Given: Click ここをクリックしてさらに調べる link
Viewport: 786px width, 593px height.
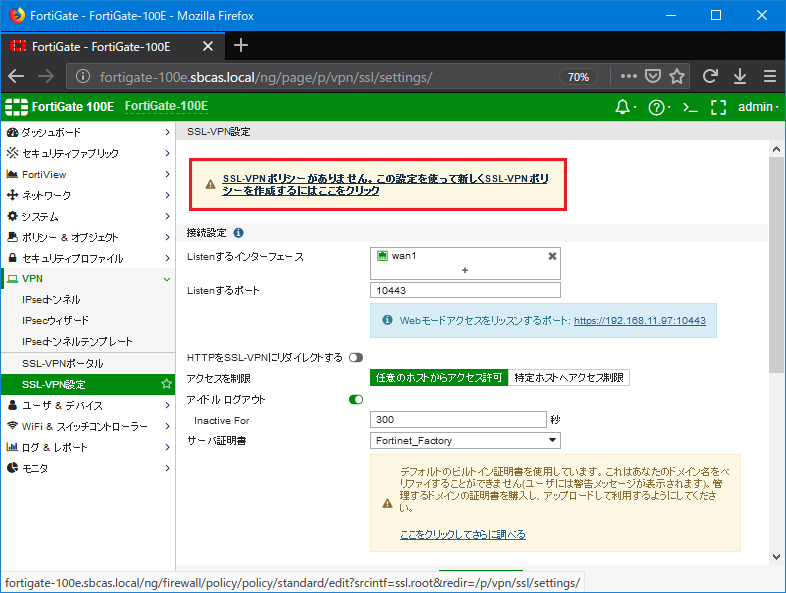Looking at the screenshot, I should point(463,534).
